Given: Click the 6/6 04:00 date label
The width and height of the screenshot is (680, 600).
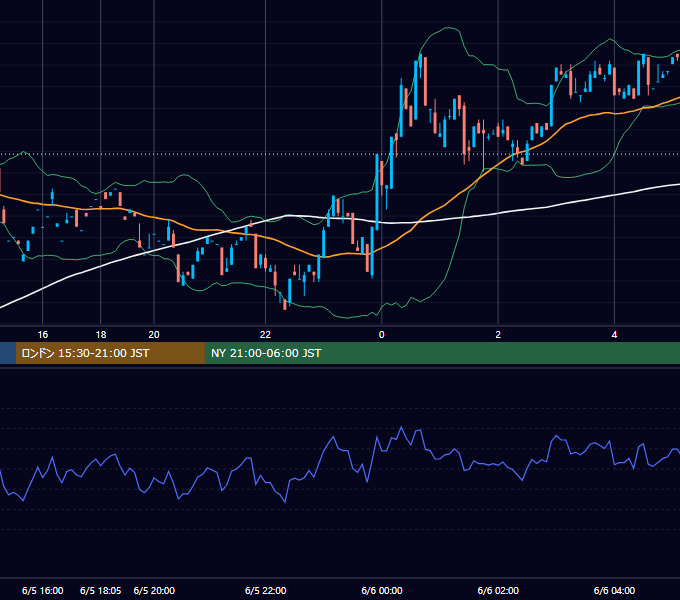Looking at the screenshot, I should coord(614,590).
